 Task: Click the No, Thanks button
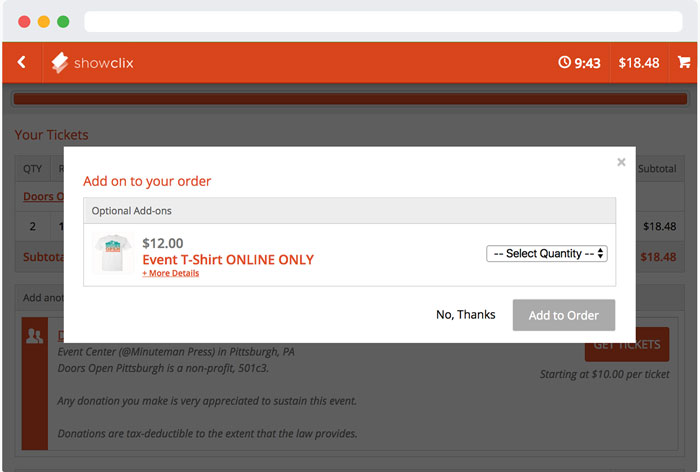pos(465,315)
